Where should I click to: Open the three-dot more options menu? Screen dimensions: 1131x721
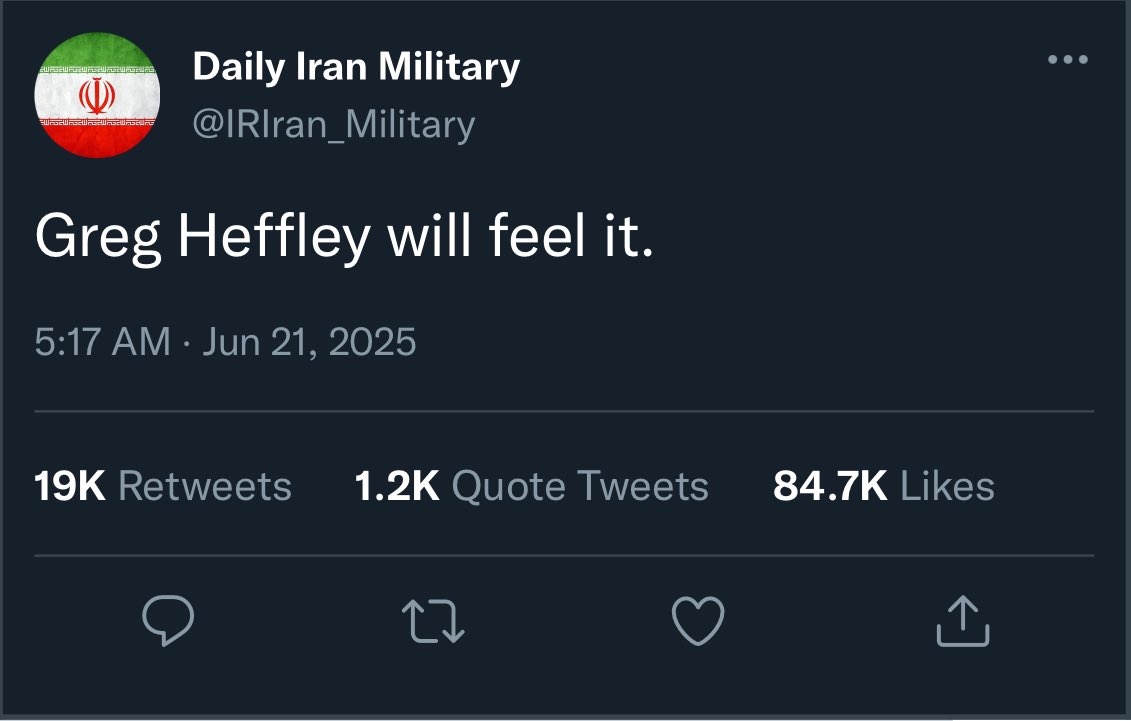[1067, 60]
